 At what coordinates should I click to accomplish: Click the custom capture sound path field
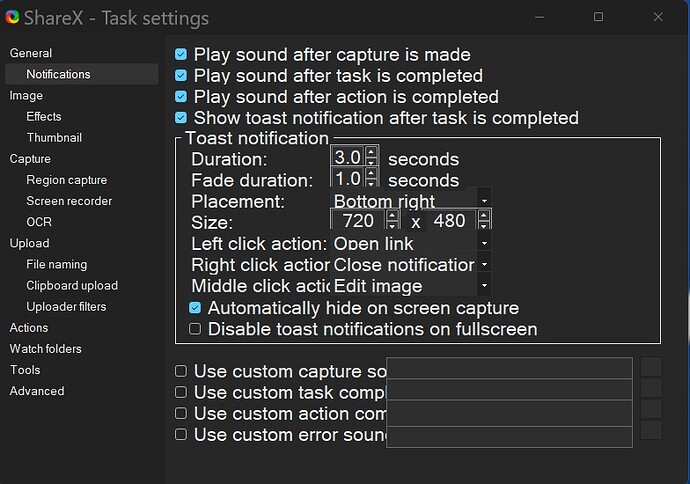pyautogui.click(x=510, y=368)
